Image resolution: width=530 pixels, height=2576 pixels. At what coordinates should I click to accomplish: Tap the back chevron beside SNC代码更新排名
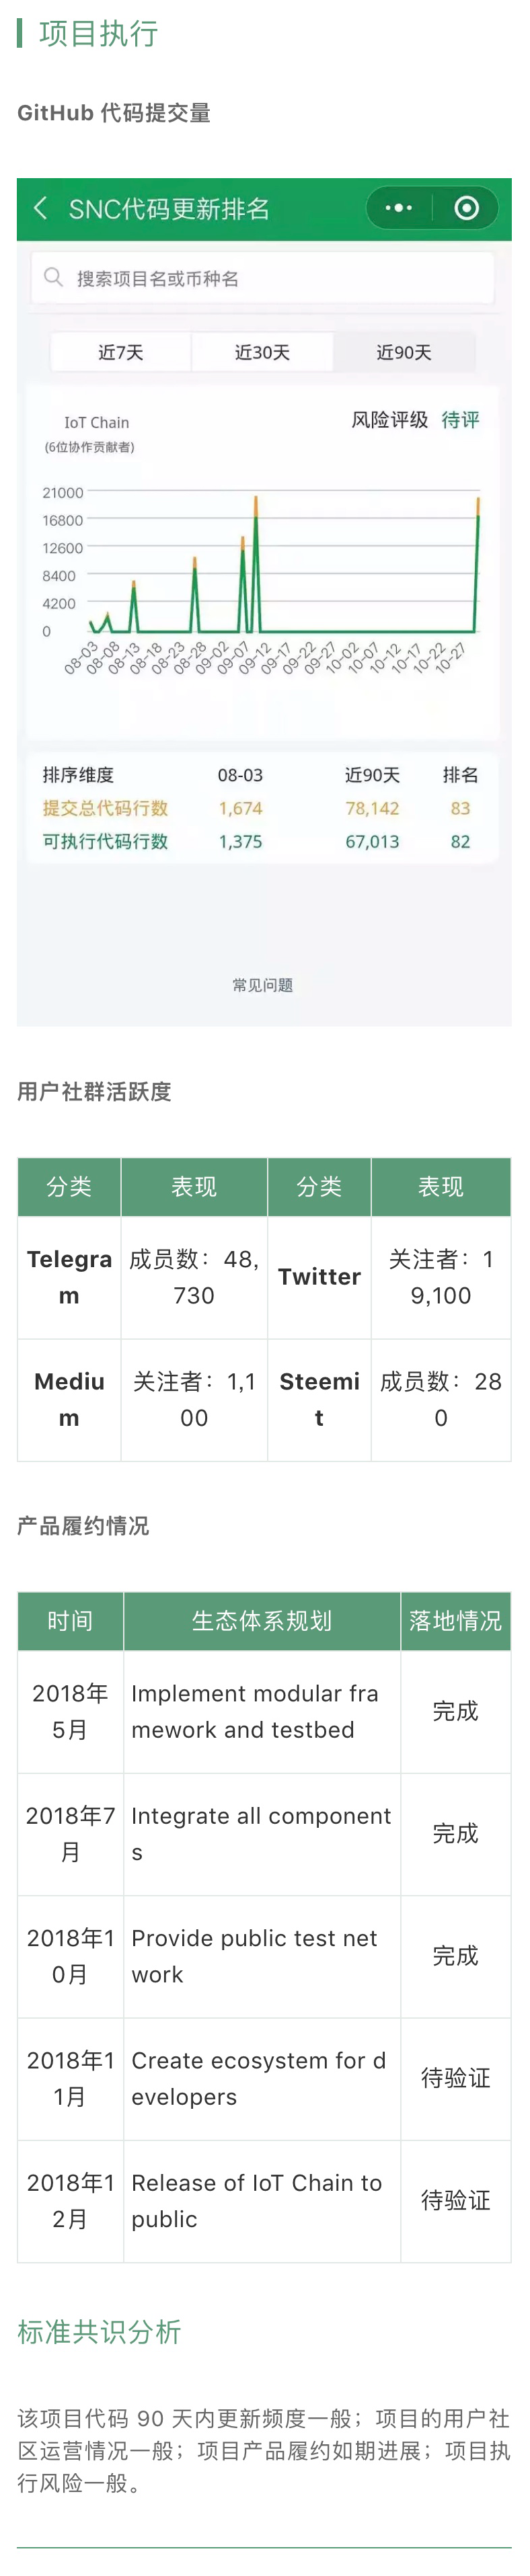click(x=41, y=208)
